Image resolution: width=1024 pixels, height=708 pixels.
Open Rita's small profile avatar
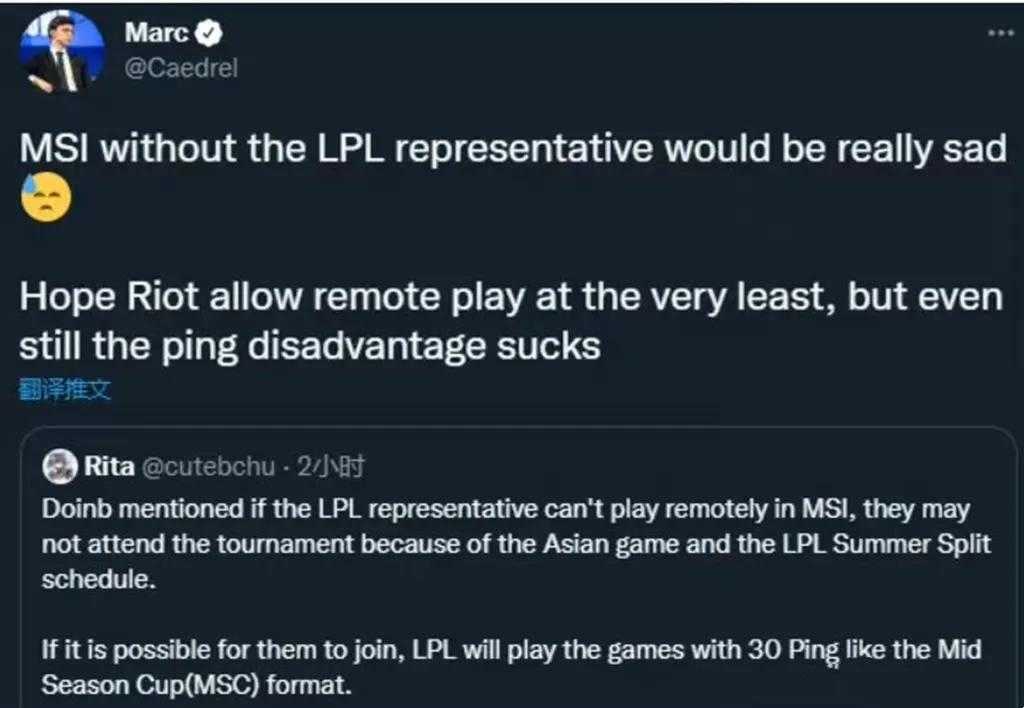pyautogui.click(x=59, y=466)
